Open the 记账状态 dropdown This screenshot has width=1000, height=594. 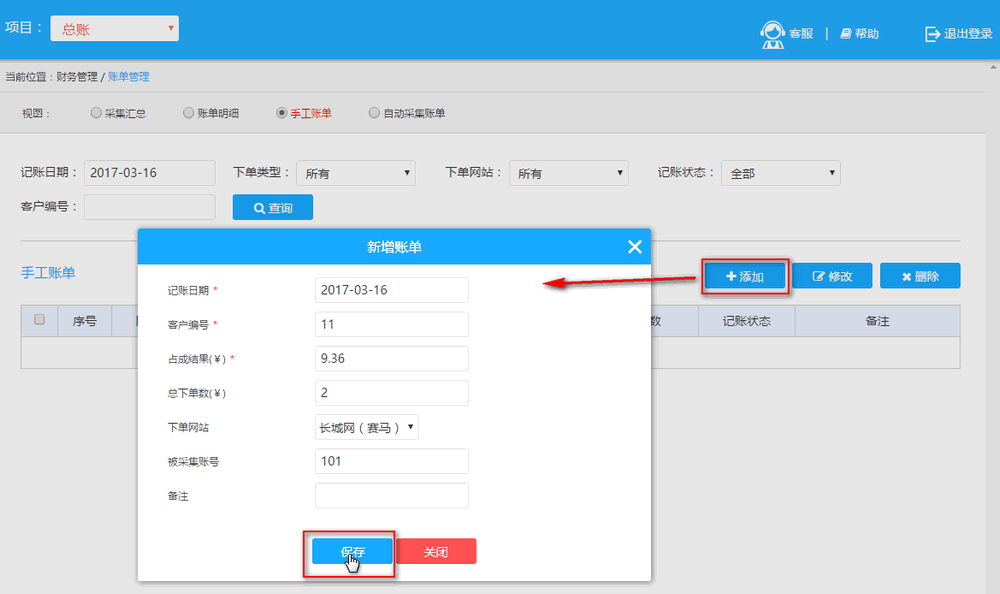coord(780,173)
